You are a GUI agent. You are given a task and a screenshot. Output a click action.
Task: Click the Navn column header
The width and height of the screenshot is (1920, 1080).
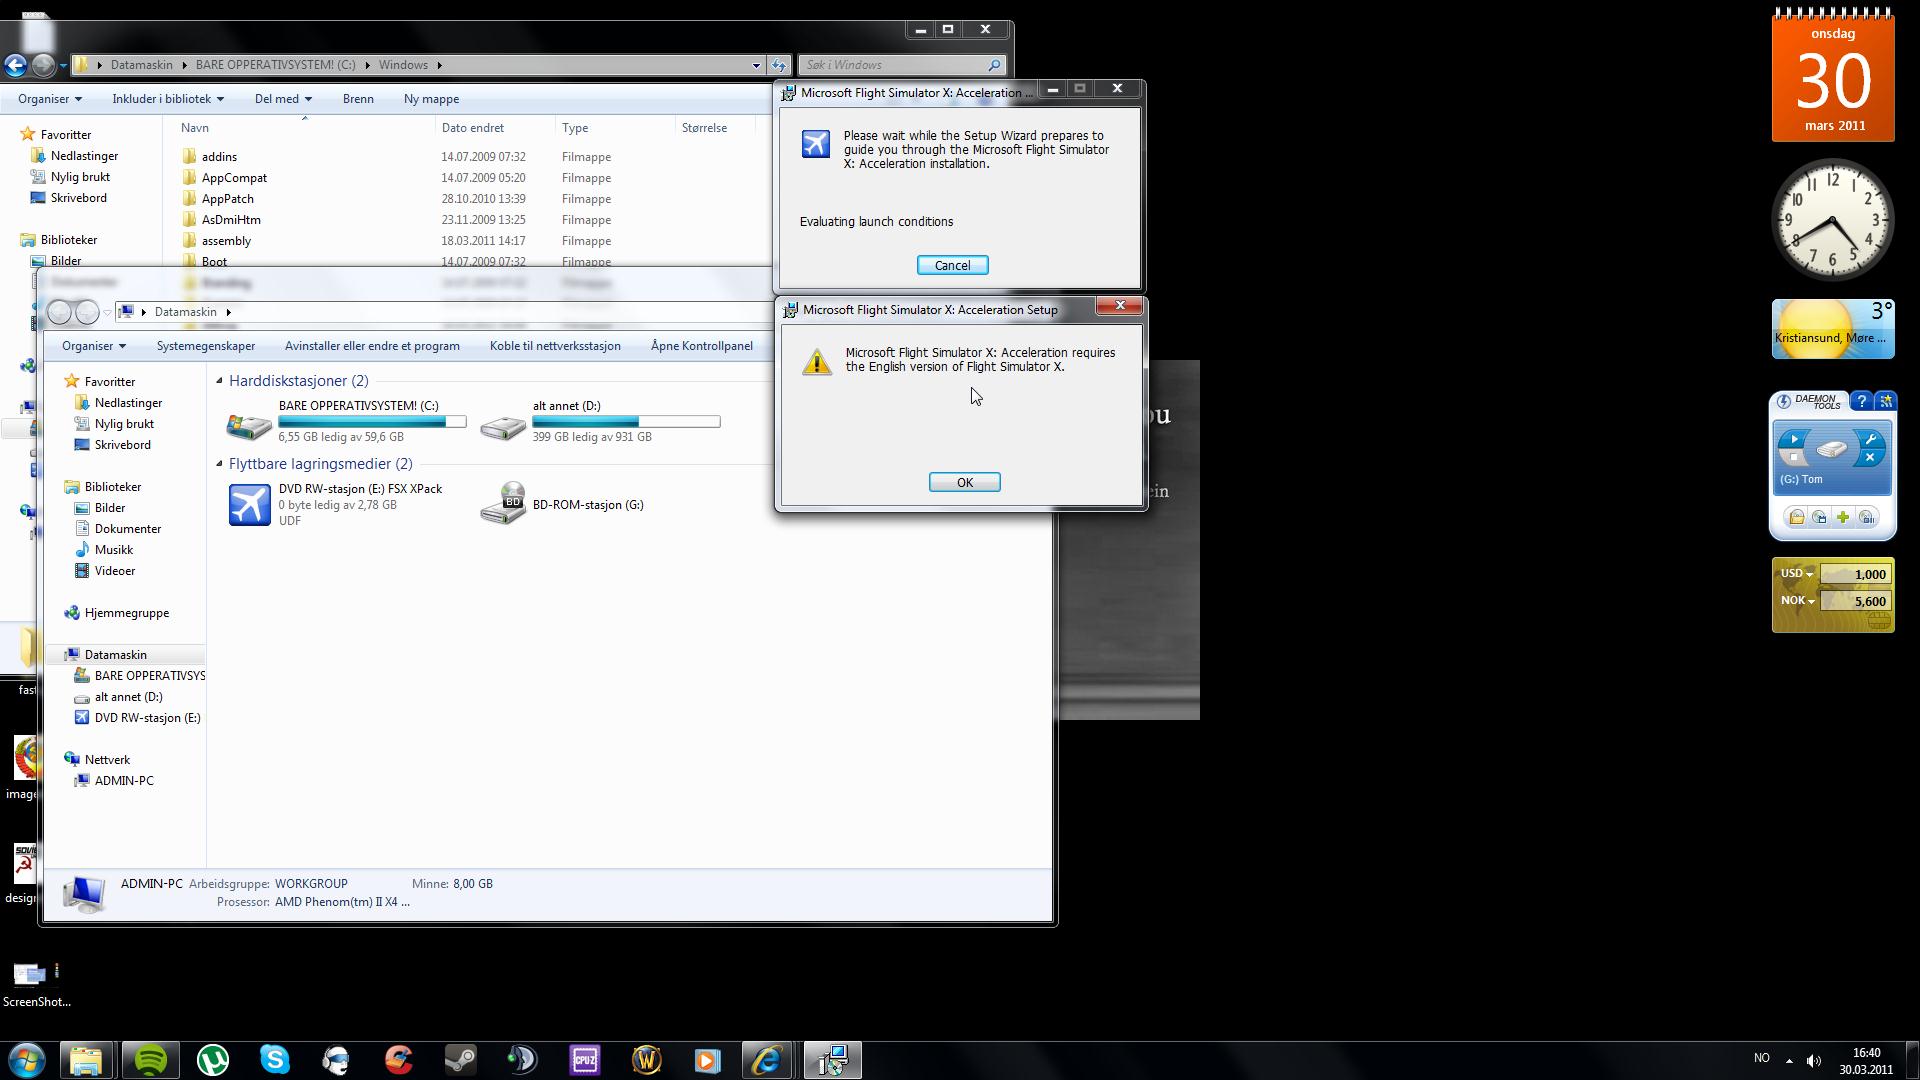coord(195,128)
